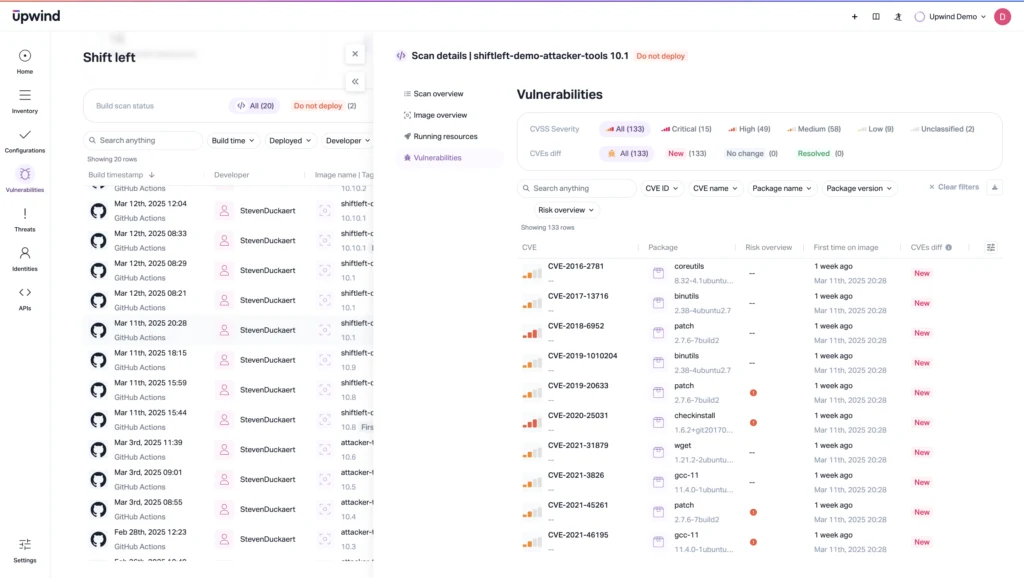The height and width of the screenshot is (578, 1024).
Task: Click the CVEs diff info icon
Action: click(x=949, y=248)
